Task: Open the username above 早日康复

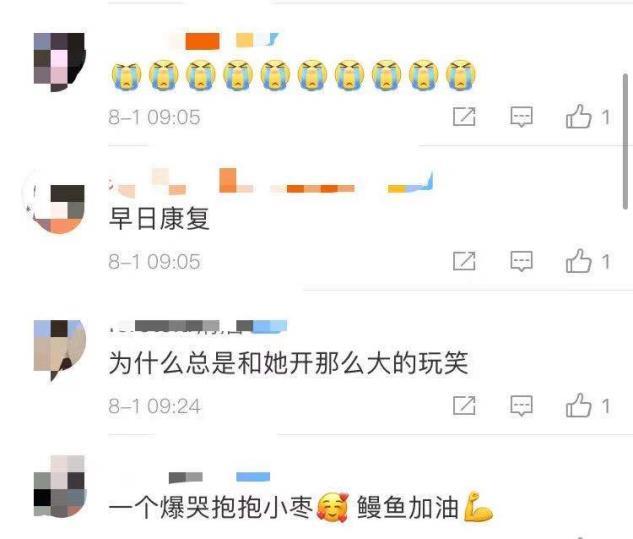Action: [270, 182]
